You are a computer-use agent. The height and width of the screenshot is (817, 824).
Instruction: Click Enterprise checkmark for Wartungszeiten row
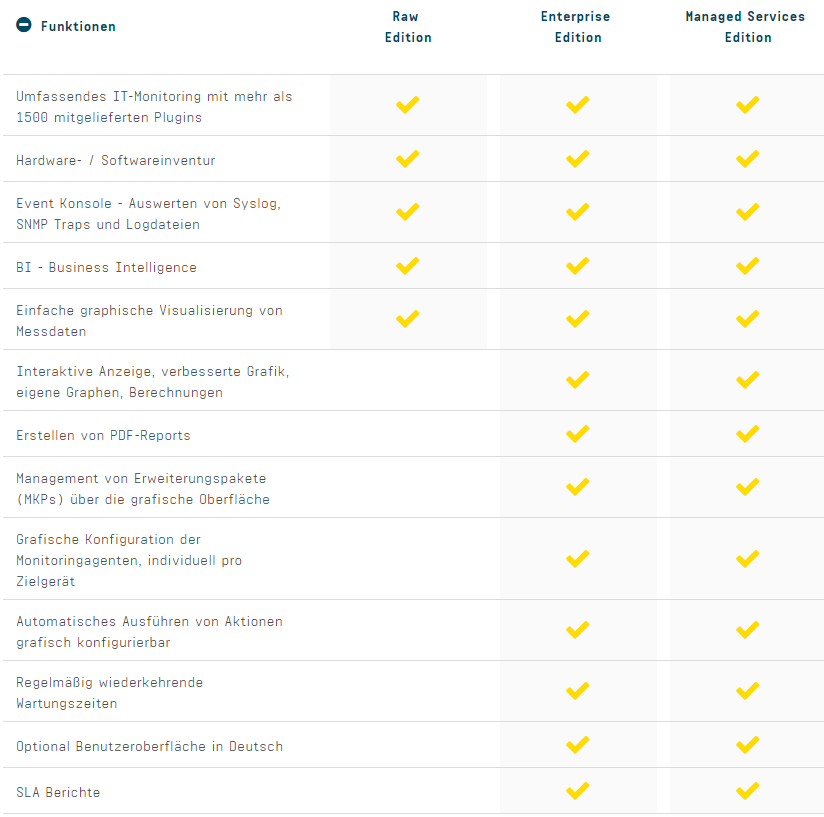(x=578, y=691)
